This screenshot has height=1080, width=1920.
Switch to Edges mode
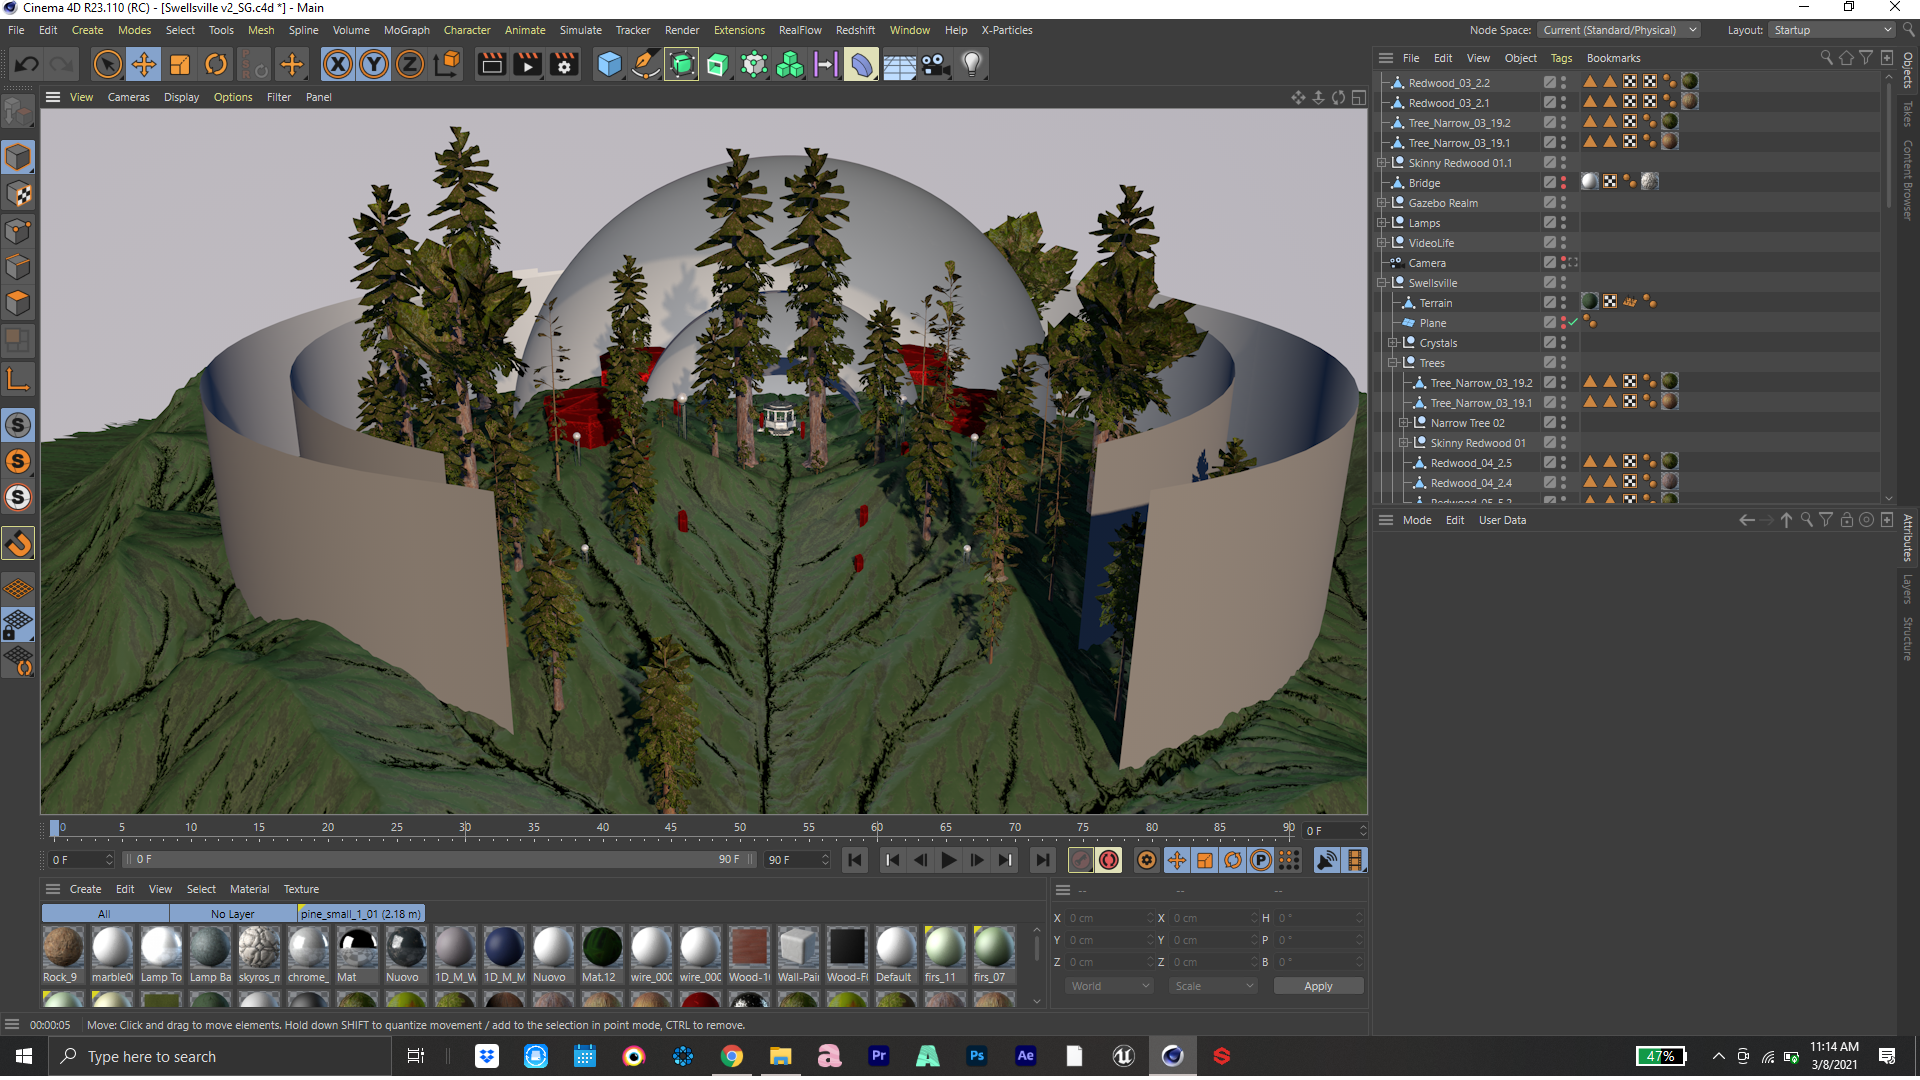(x=18, y=267)
